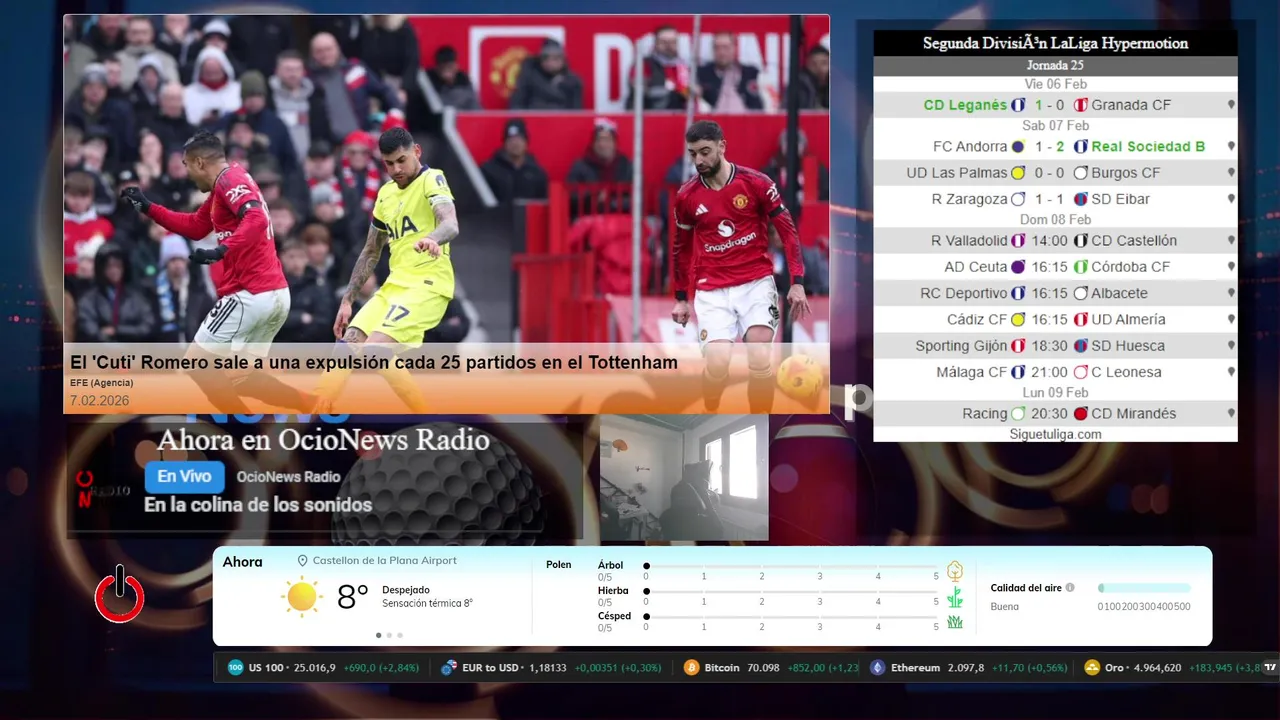Click the CD Mirandés red badge

tap(1080, 414)
